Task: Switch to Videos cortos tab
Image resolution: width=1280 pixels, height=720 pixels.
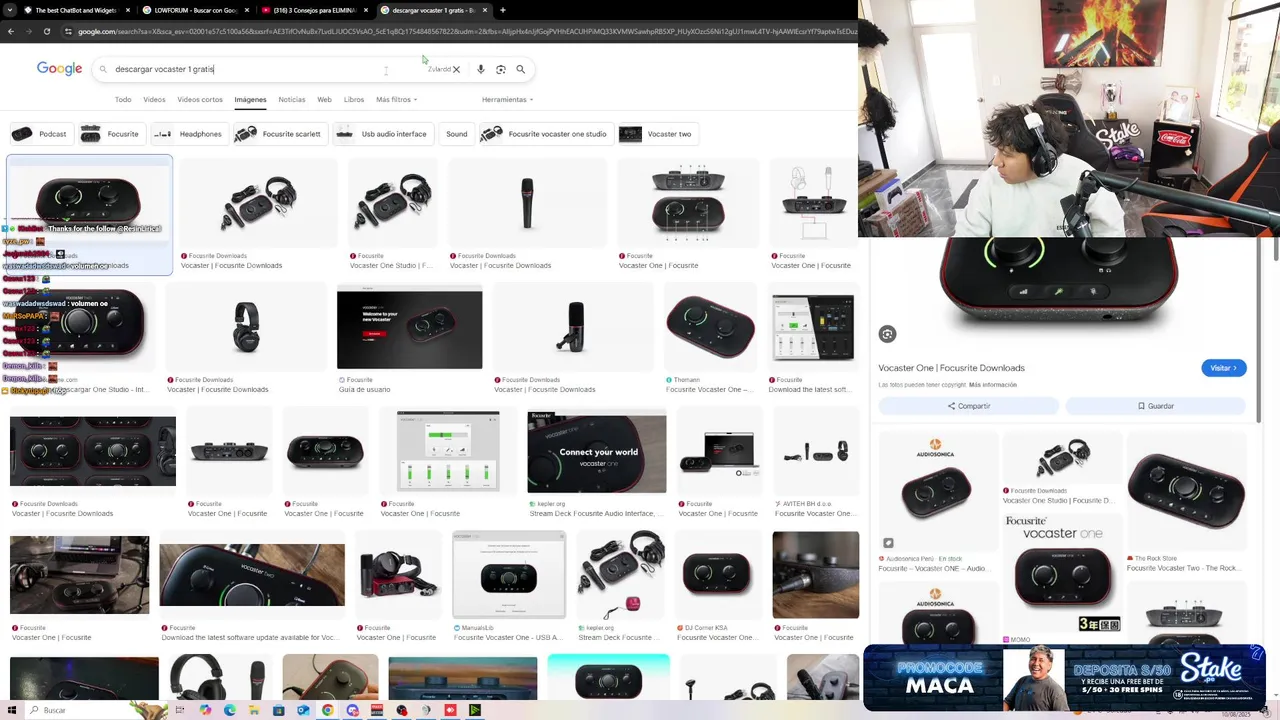Action: (x=200, y=100)
